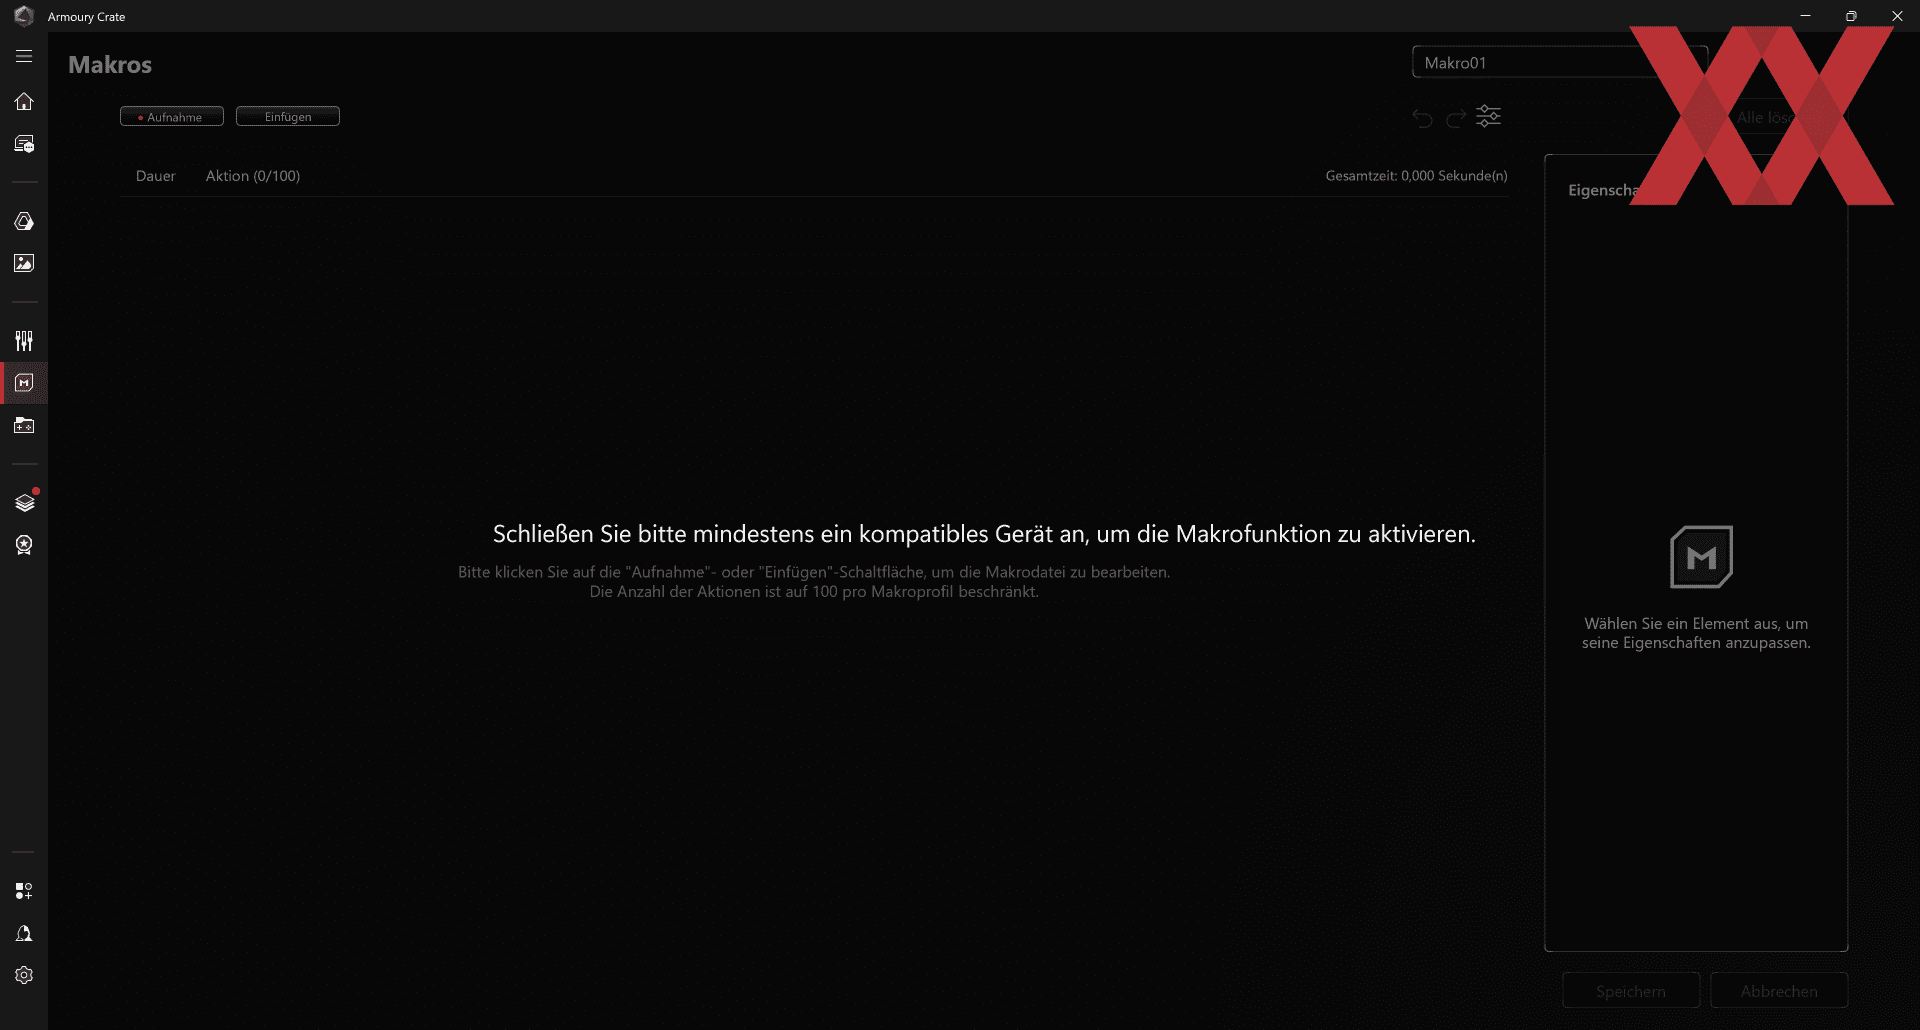Click the Speichern button
This screenshot has height=1030, width=1920.
tap(1631, 991)
